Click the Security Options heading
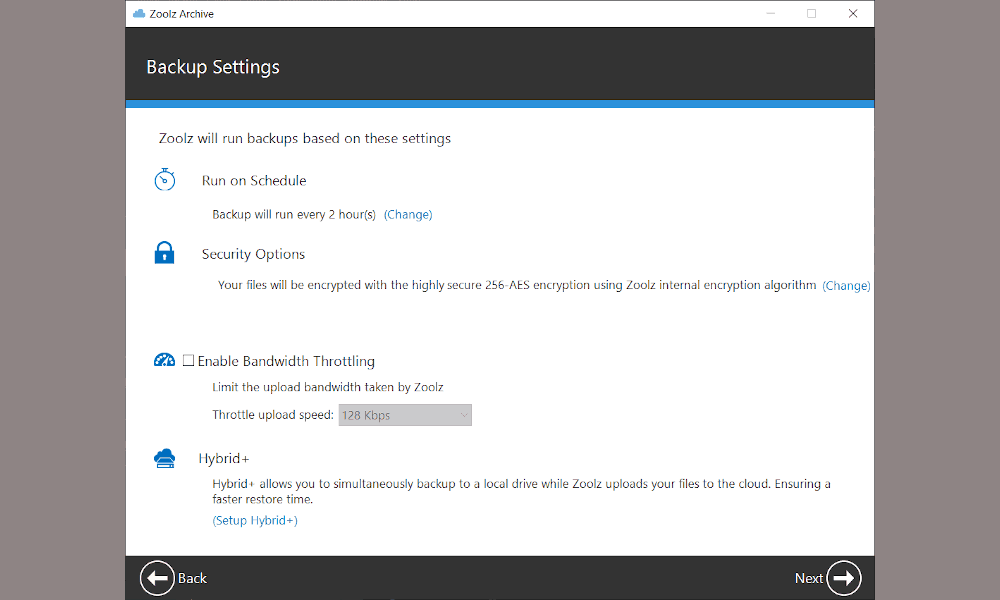The height and width of the screenshot is (600, 1000). 253,254
